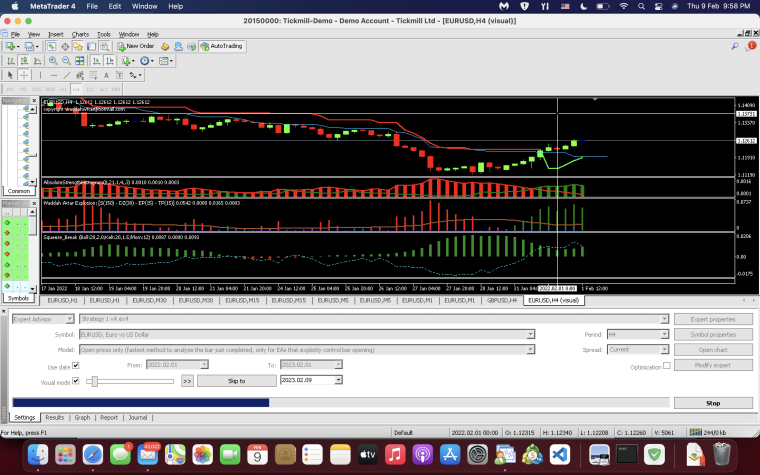This screenshot has width=760, height=475.
Task: Select the M15 timeframe button
Action: 37,90
